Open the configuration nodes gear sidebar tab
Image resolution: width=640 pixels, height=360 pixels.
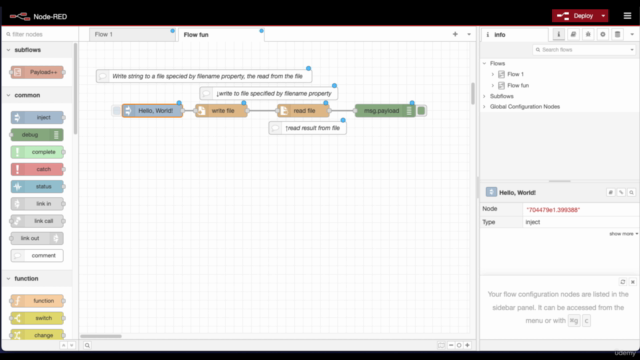click(x=603, y=35)
